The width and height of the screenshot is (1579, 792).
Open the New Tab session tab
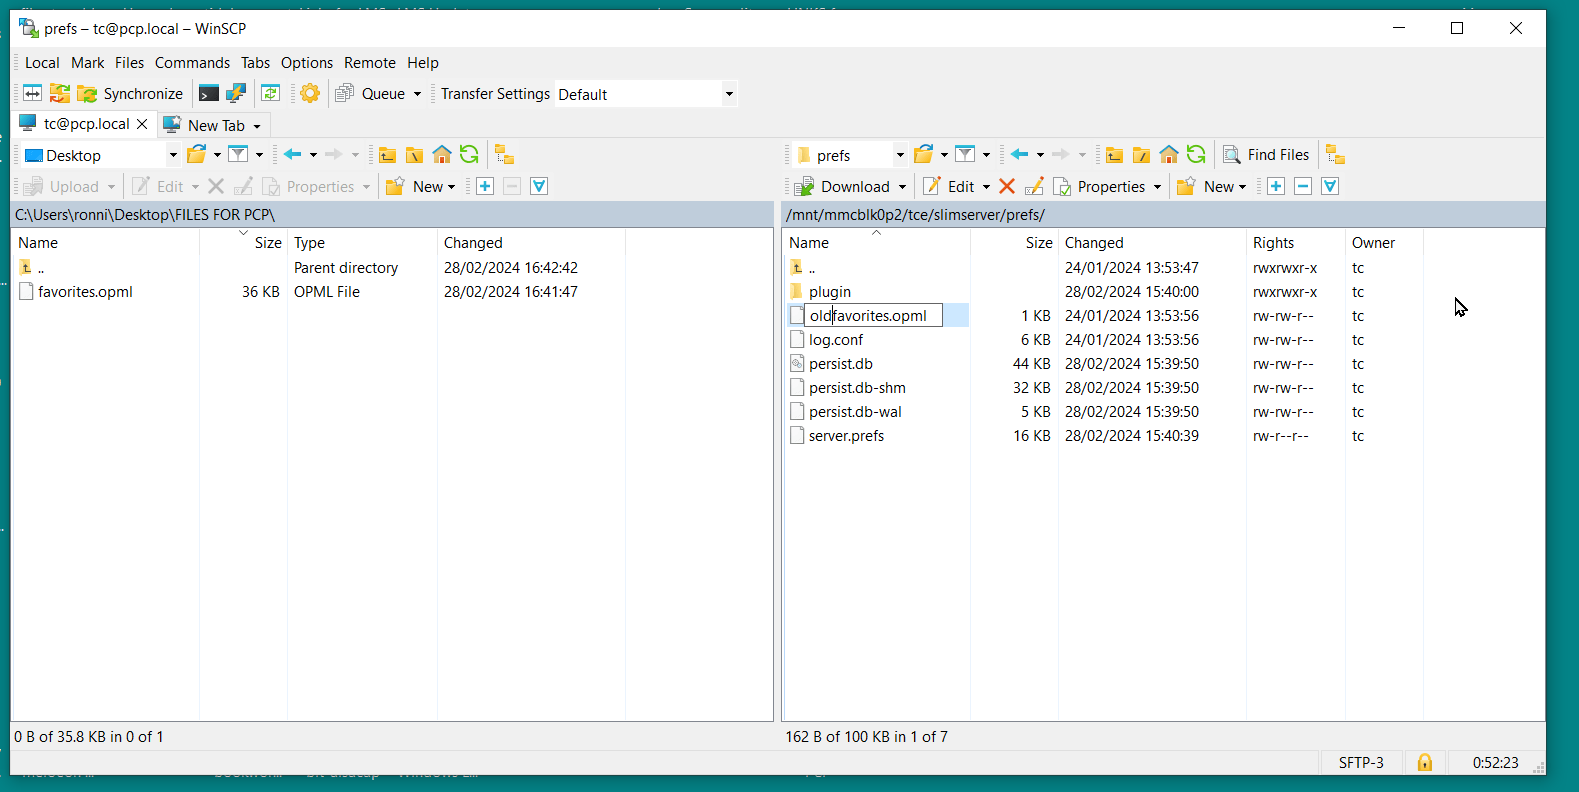tap(215, 126)
